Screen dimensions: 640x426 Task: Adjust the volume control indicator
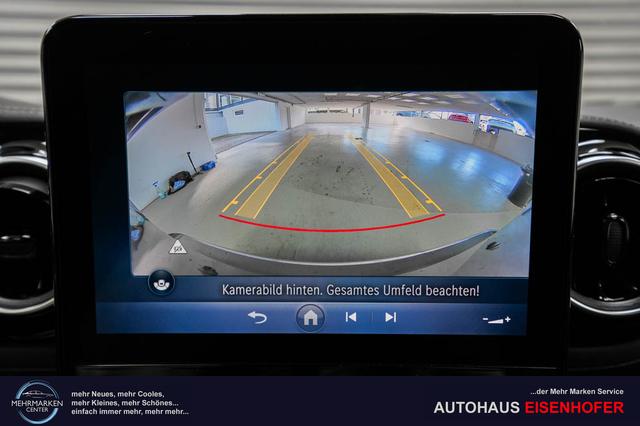click(497, 320)
